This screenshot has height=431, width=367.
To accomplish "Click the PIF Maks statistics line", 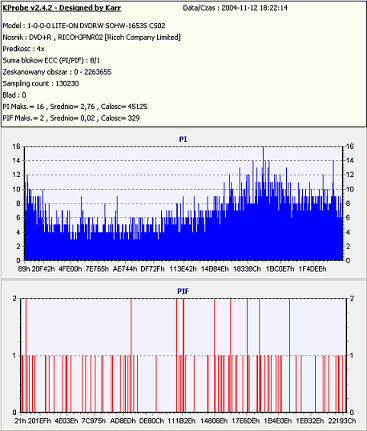I will (71, 118).
